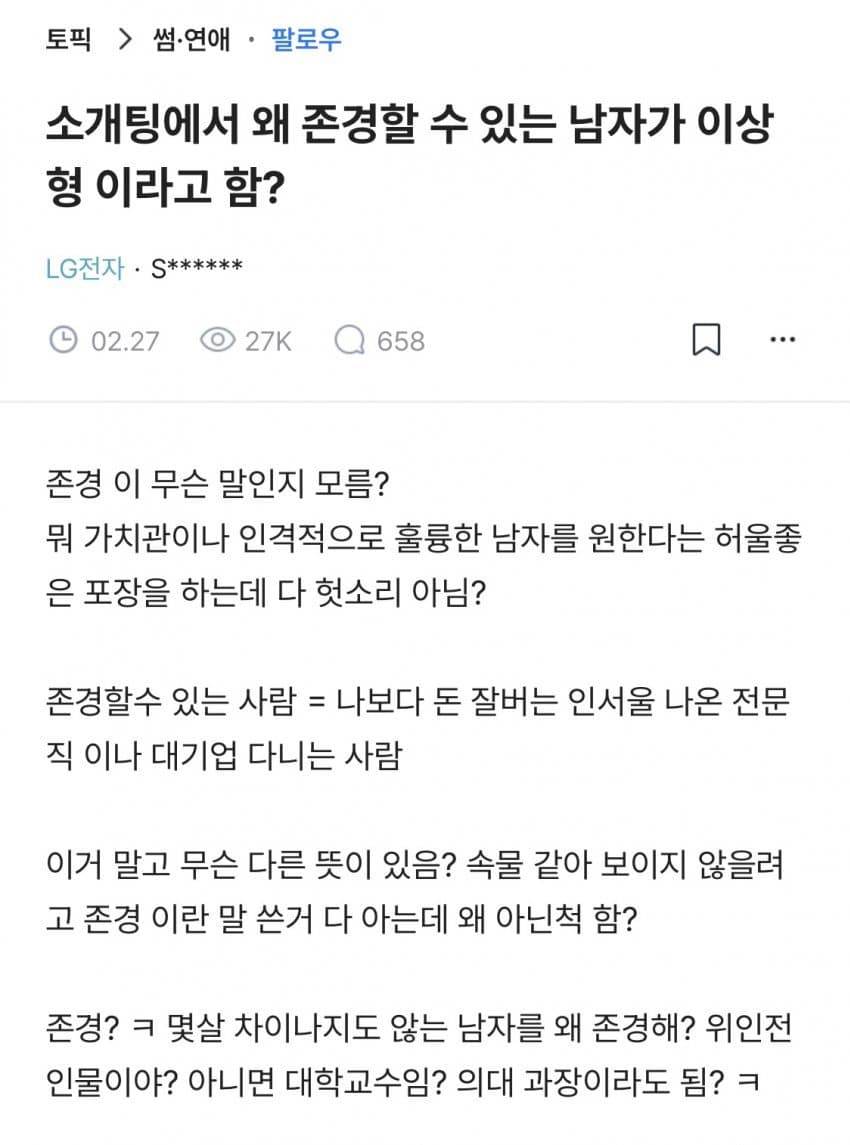Open the 658 comments count
The image size is (850, 1145).
pyautogui.click(x=401, y=341)
